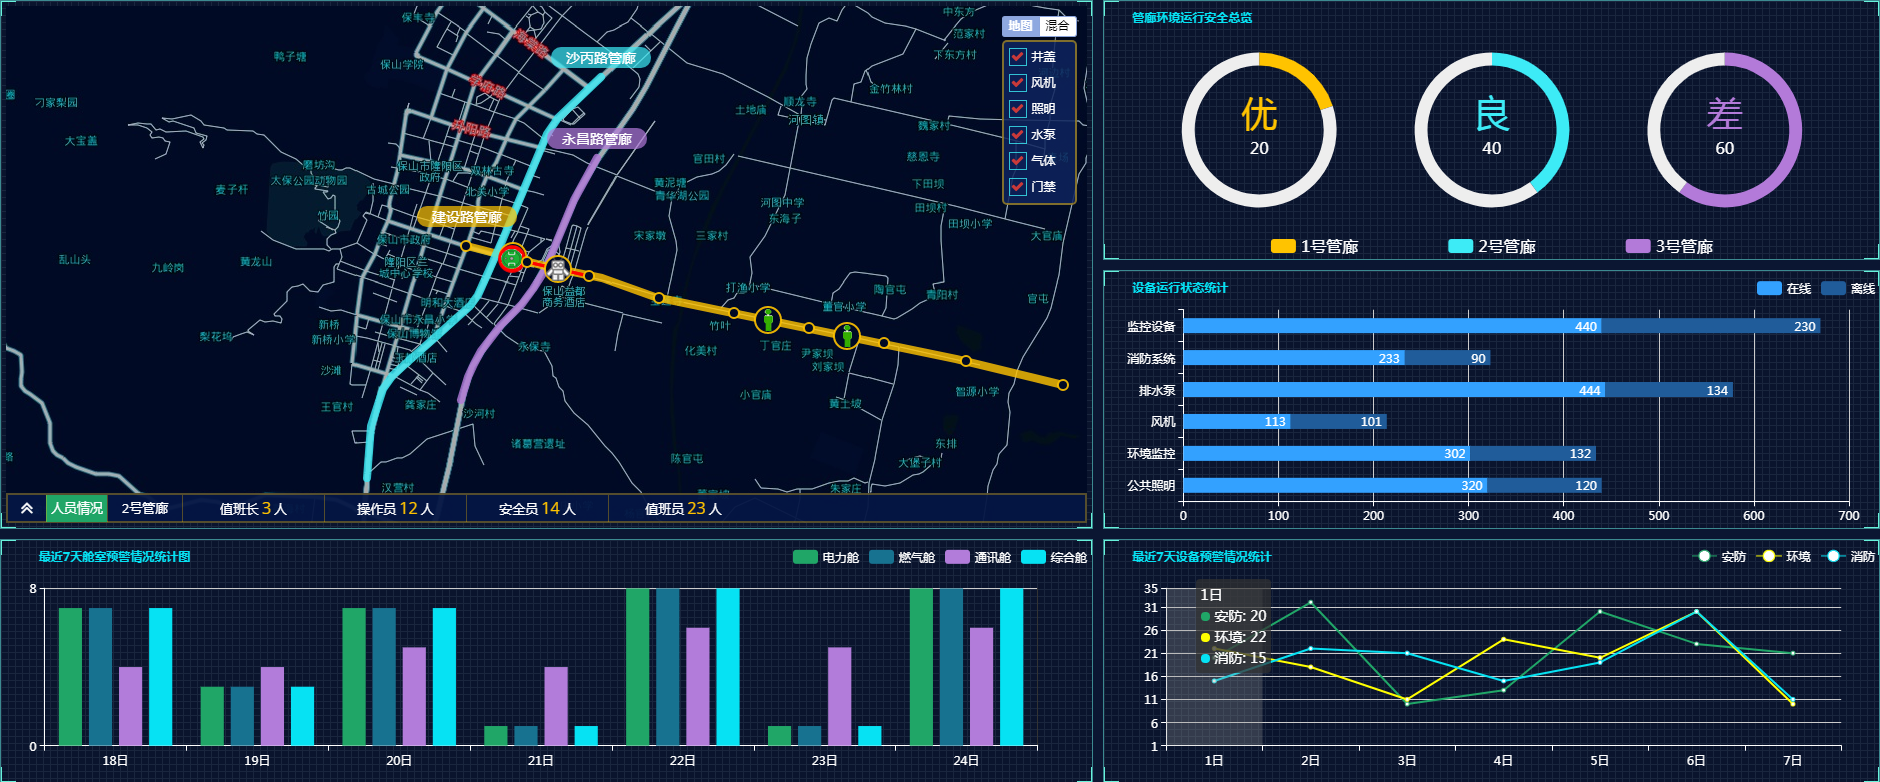Select the person icon near 丁官庄
This screenshot has width=1880, height=782.
click(x=767, y=320)
